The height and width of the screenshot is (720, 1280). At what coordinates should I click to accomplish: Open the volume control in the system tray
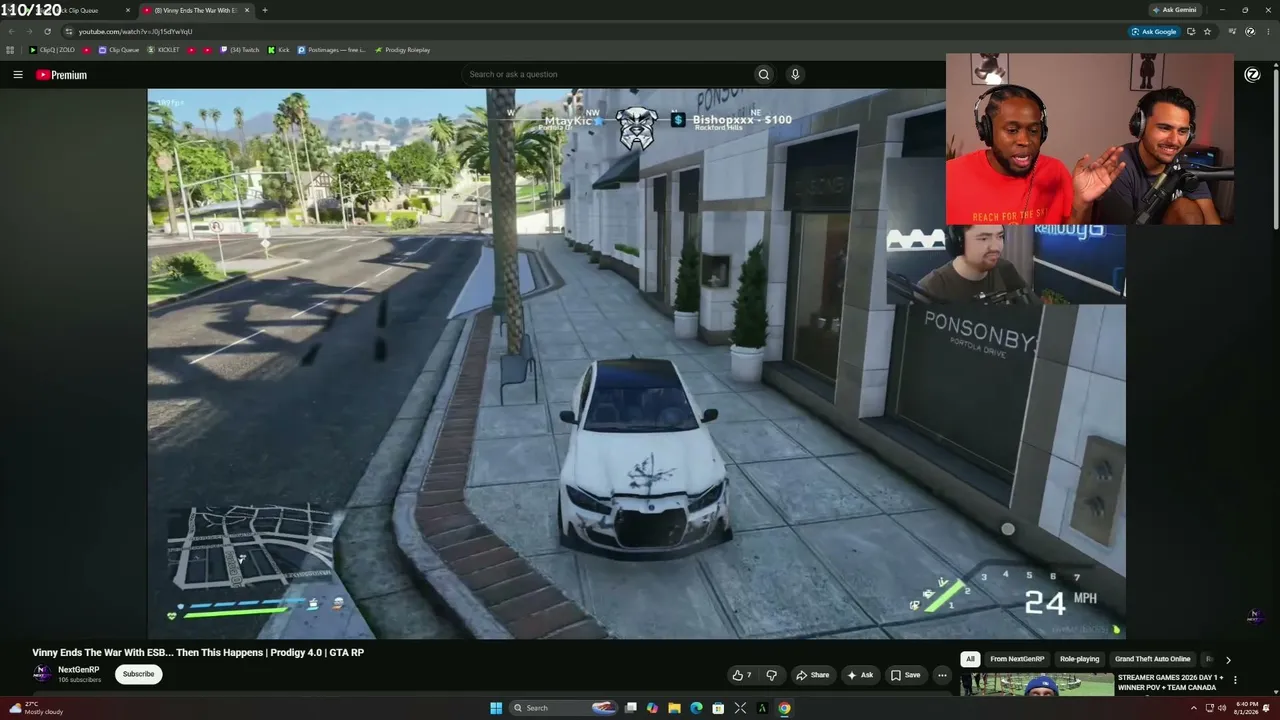tap(1222, 708)
